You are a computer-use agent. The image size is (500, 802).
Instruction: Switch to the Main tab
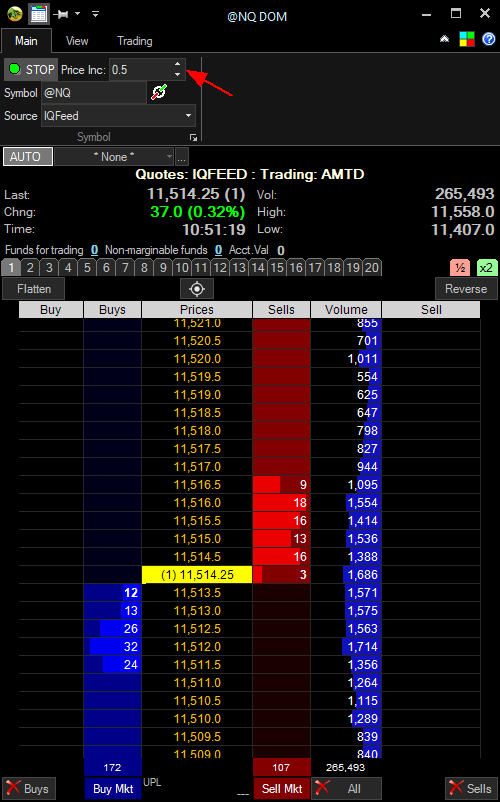[x=26, y=41]
